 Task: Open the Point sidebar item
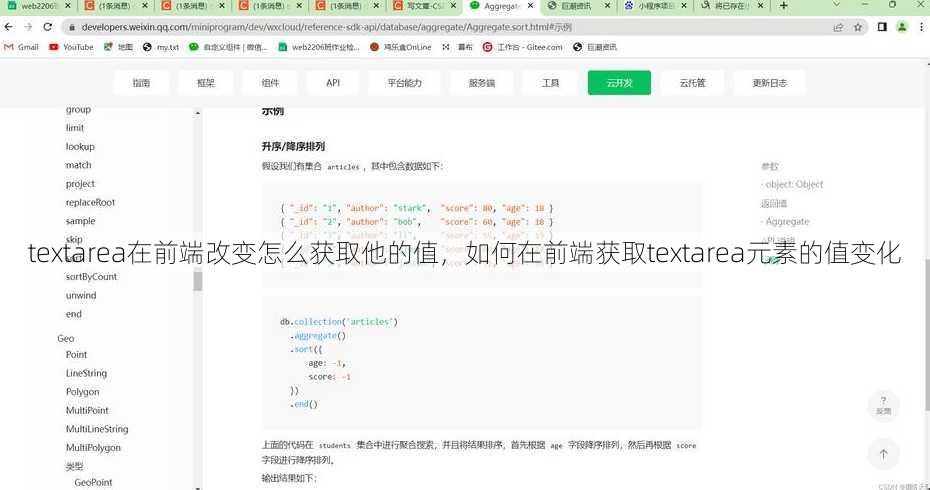[x=77, y=355]
